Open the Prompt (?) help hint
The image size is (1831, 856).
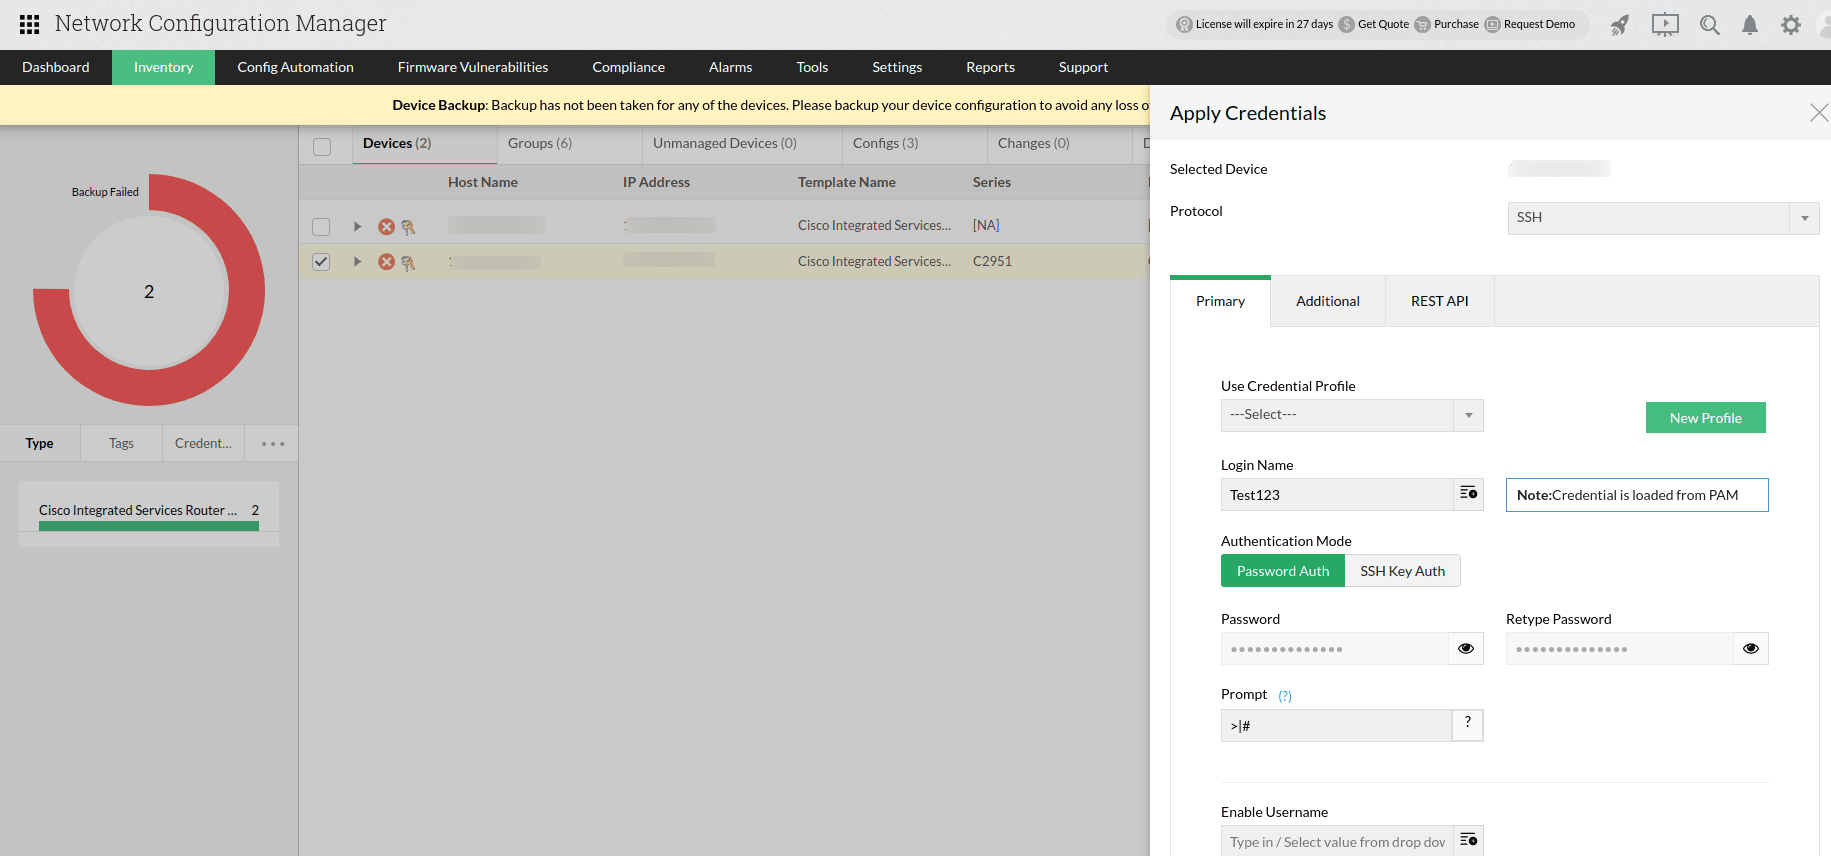point(1285,696)
